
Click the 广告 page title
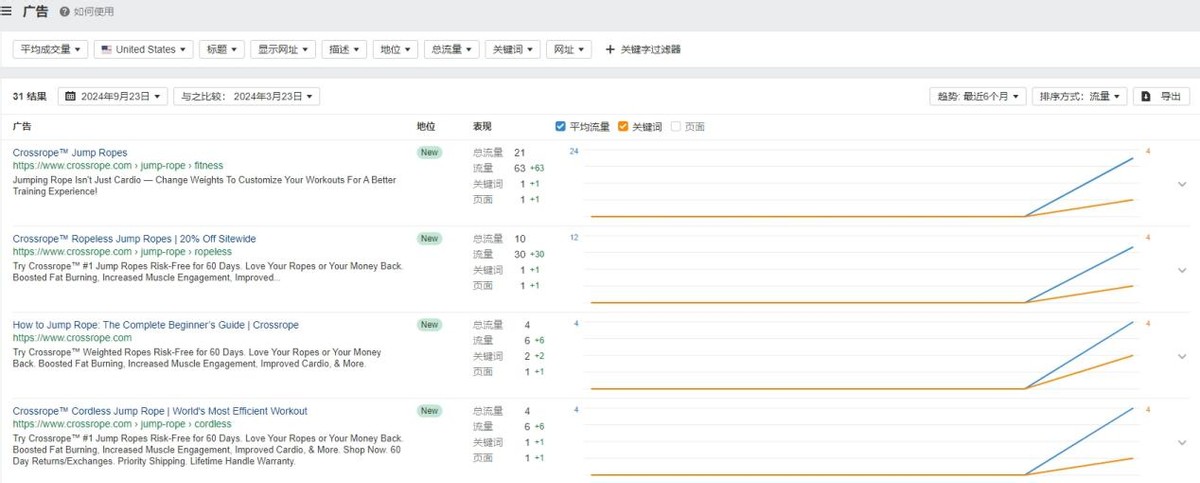pyautogui.click(x=35, y=12)
